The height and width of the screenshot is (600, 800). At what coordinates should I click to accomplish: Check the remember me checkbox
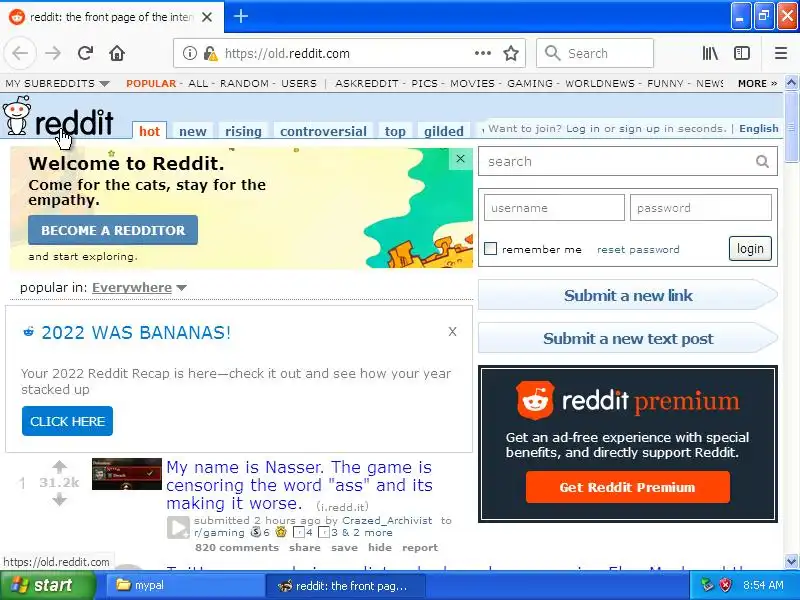490,248
